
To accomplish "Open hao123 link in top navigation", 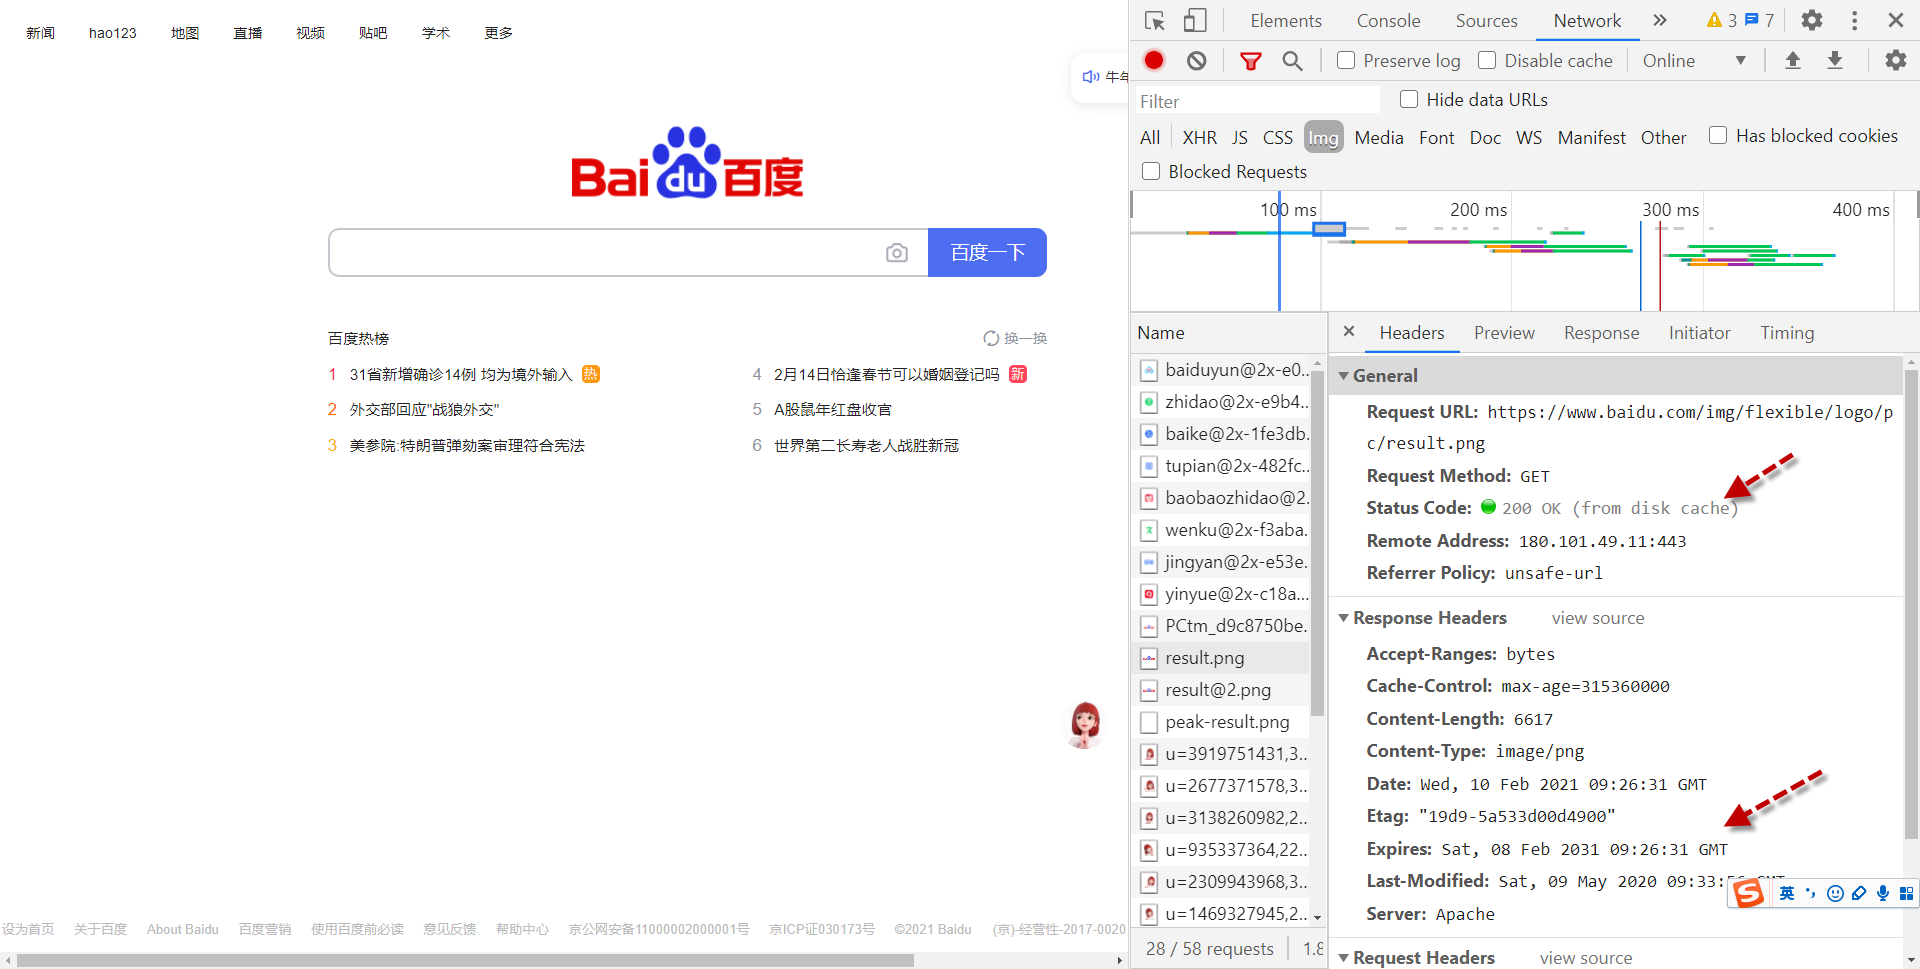I will click(x=112, y=33).
